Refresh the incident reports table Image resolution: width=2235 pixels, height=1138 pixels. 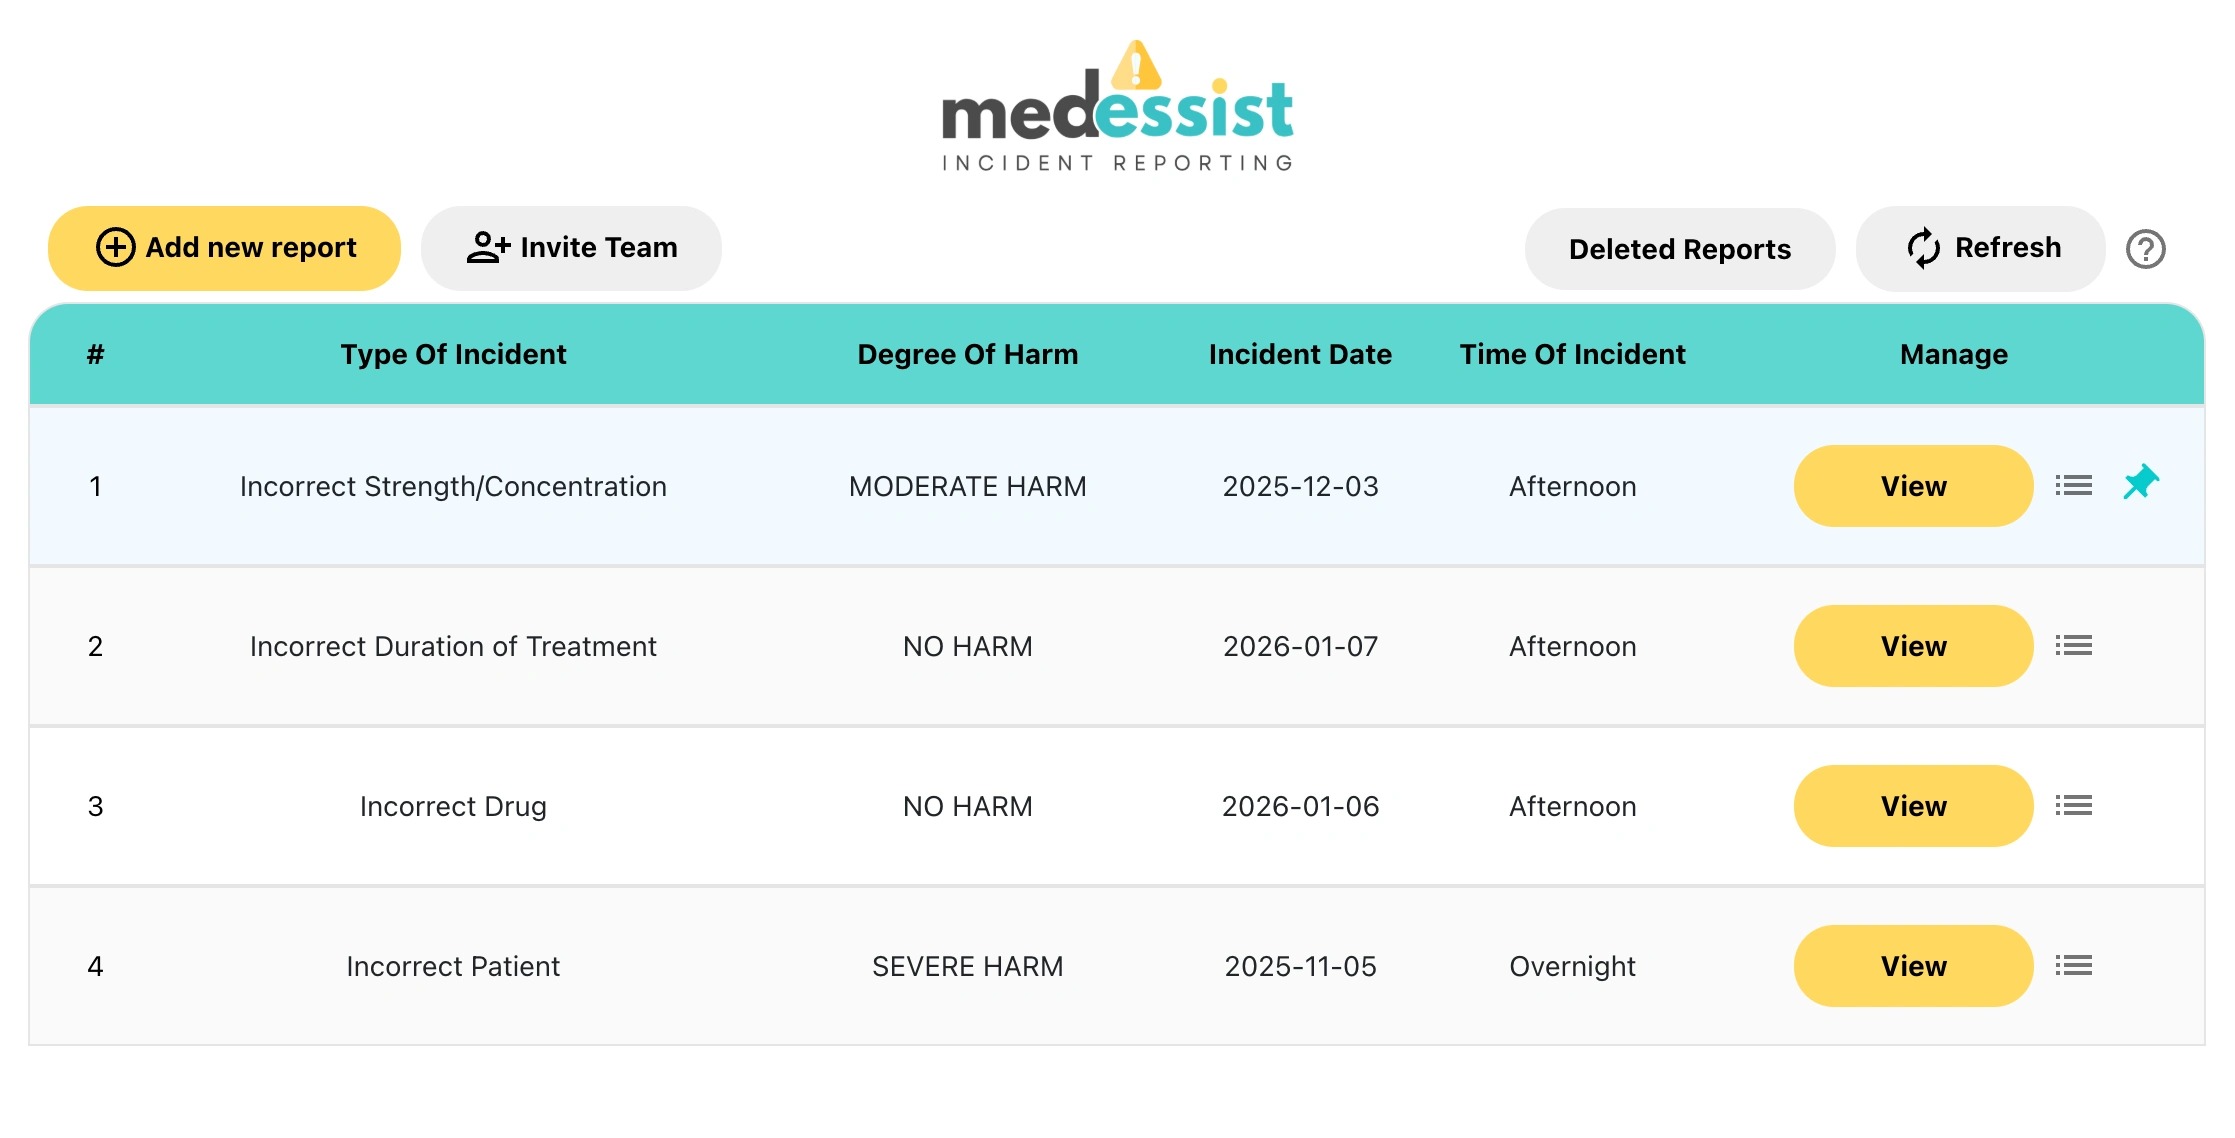point(1980,248)
